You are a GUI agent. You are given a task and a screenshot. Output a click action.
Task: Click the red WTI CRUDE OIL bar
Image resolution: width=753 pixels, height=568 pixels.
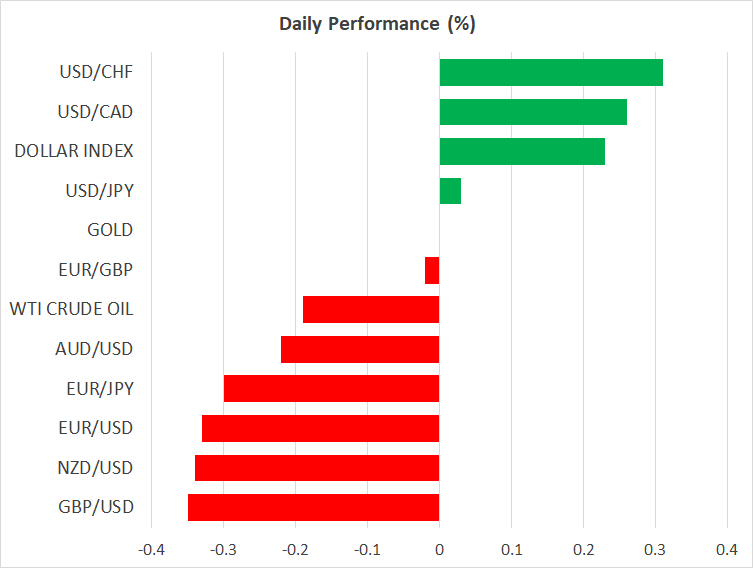point(371,310)
